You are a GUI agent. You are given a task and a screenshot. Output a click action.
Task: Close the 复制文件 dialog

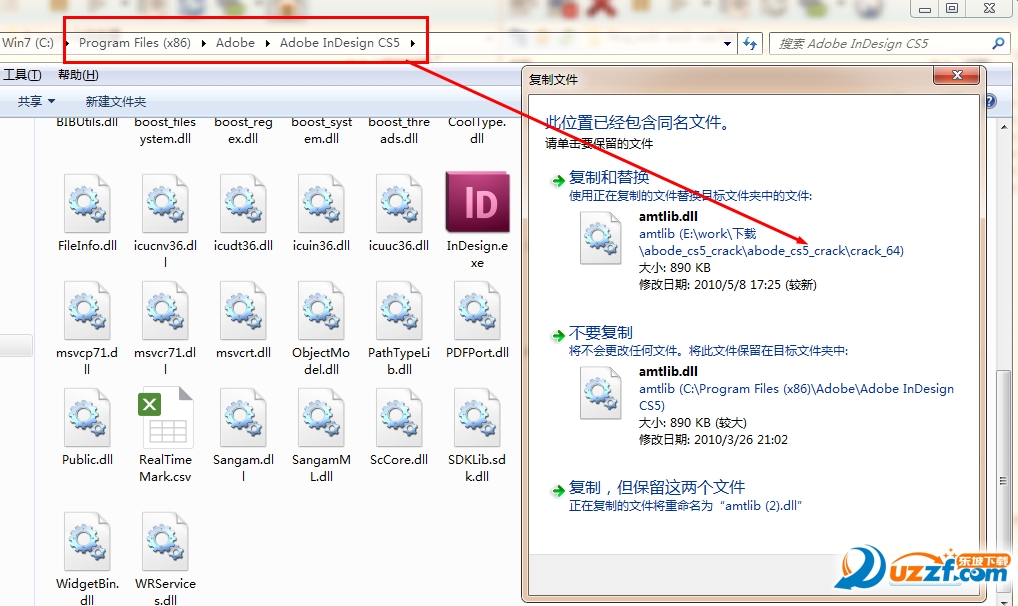[x=956, y=75]
